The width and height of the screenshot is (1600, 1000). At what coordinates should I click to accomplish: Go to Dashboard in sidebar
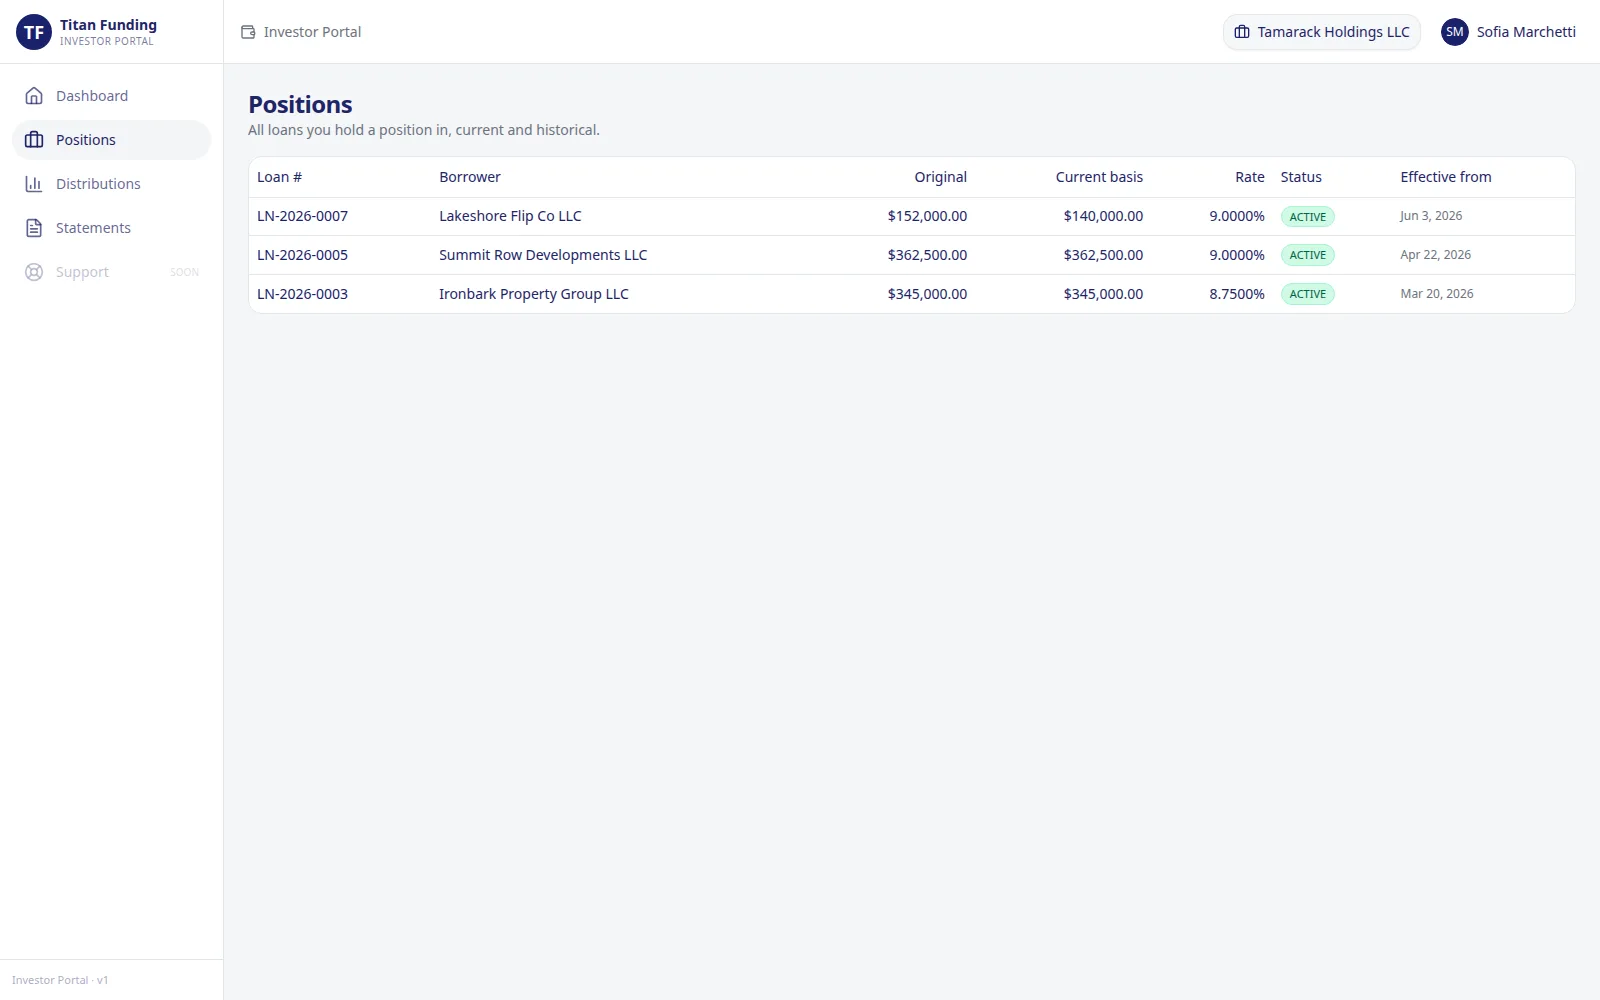111,96
